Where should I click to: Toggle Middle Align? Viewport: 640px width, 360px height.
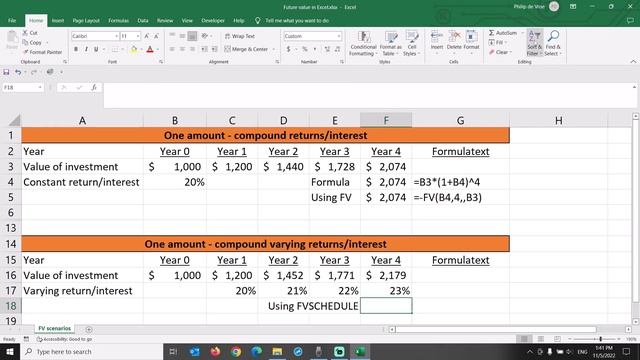(x=182, y=36)
